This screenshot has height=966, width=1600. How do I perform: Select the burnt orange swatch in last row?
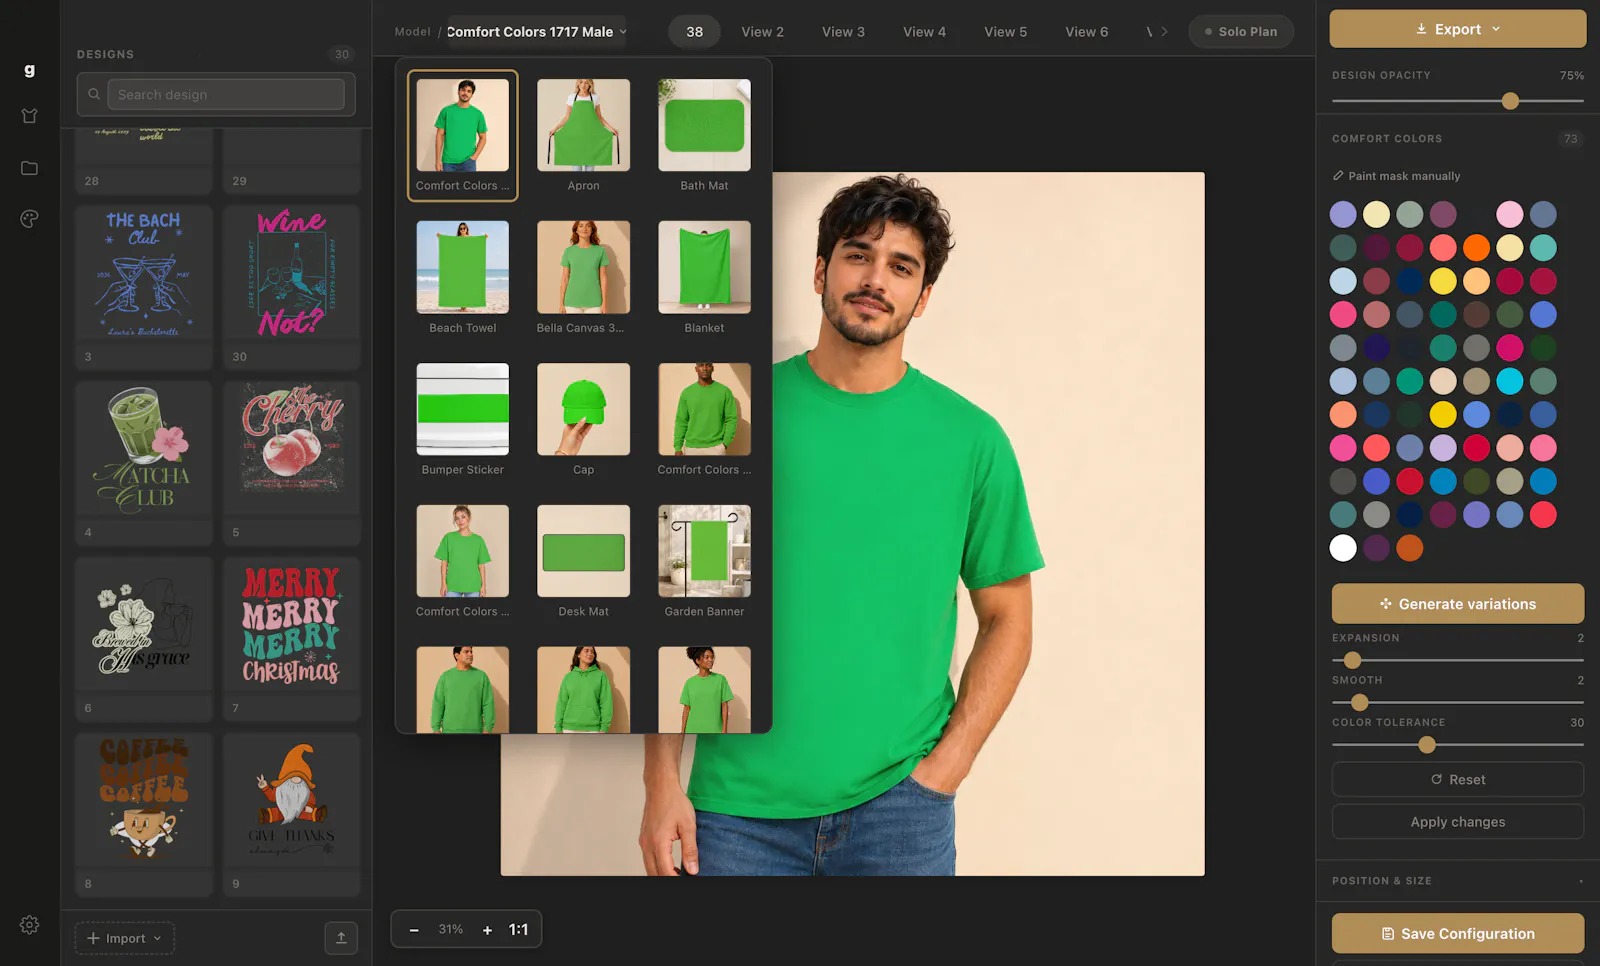[1409, 548]
